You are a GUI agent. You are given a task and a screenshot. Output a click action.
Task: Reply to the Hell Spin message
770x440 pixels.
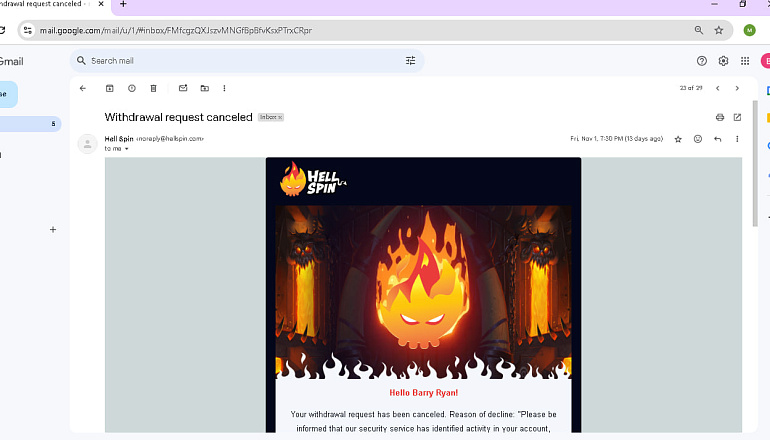point(717,139)
